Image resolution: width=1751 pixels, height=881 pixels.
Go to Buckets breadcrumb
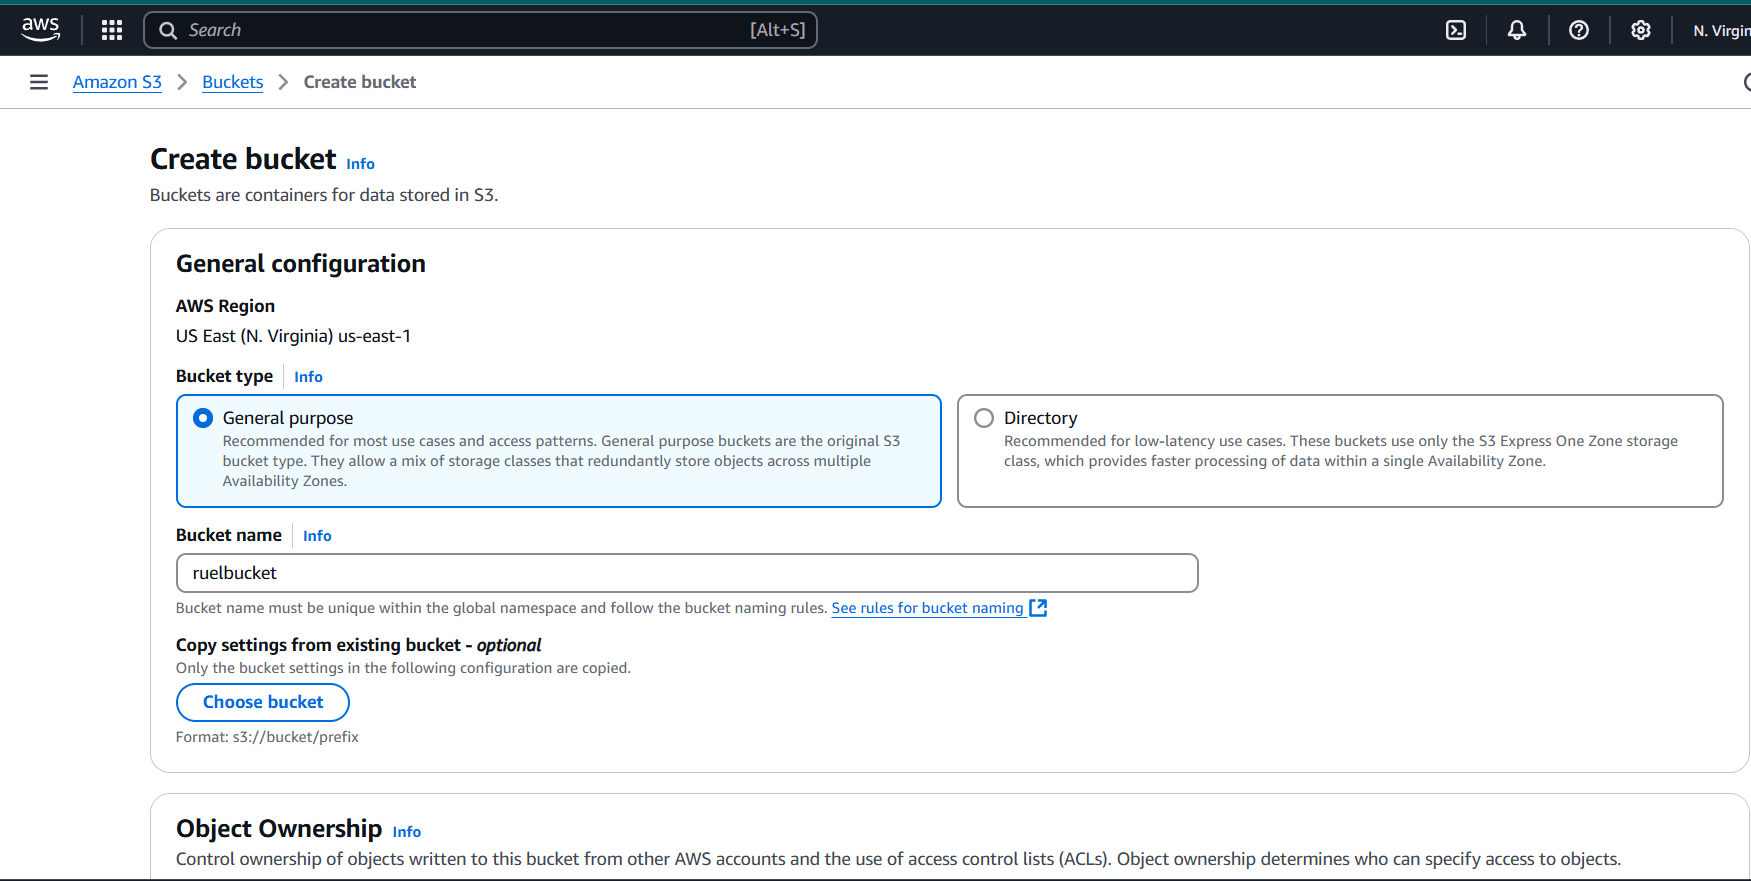[x=232, y=82]
